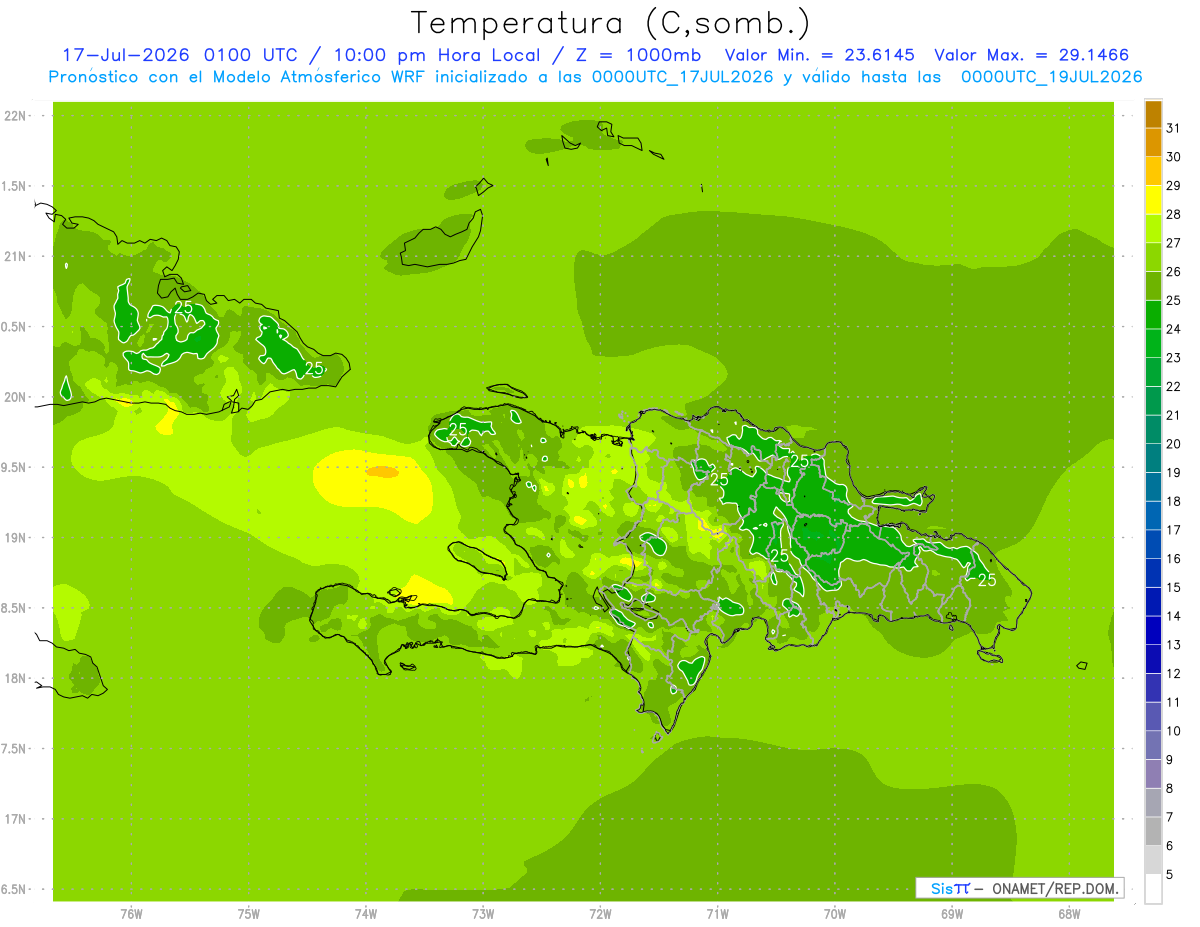Click legend value "8" on the color scale
Image resolution: width=1200 pixels, height=927 pixels.
pyautogui.click(x=1170, y=789)
